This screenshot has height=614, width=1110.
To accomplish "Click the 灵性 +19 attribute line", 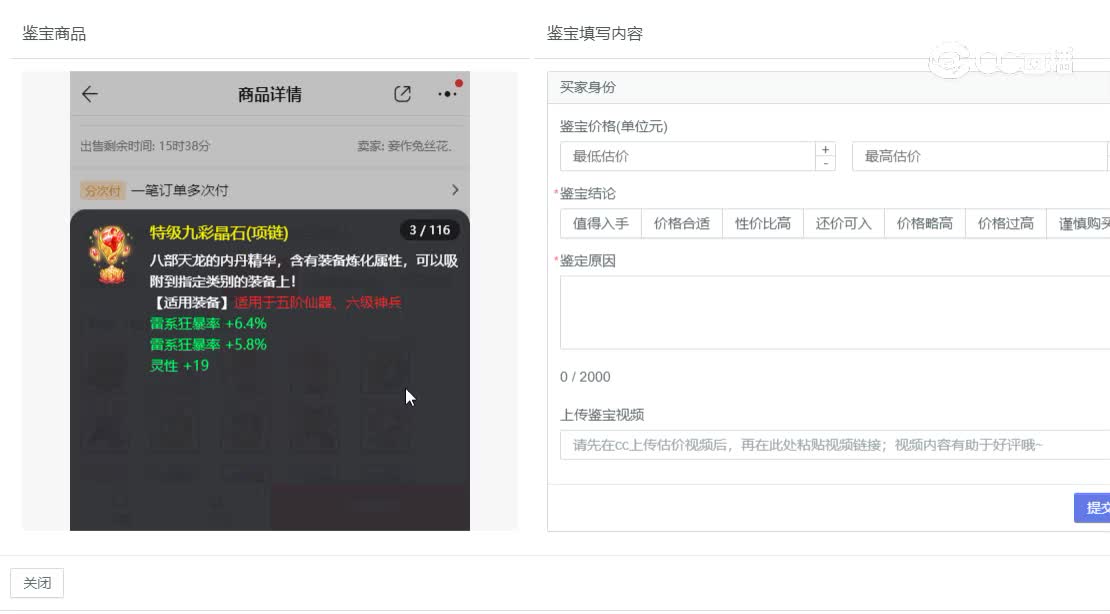I will [x=179, y=366].
